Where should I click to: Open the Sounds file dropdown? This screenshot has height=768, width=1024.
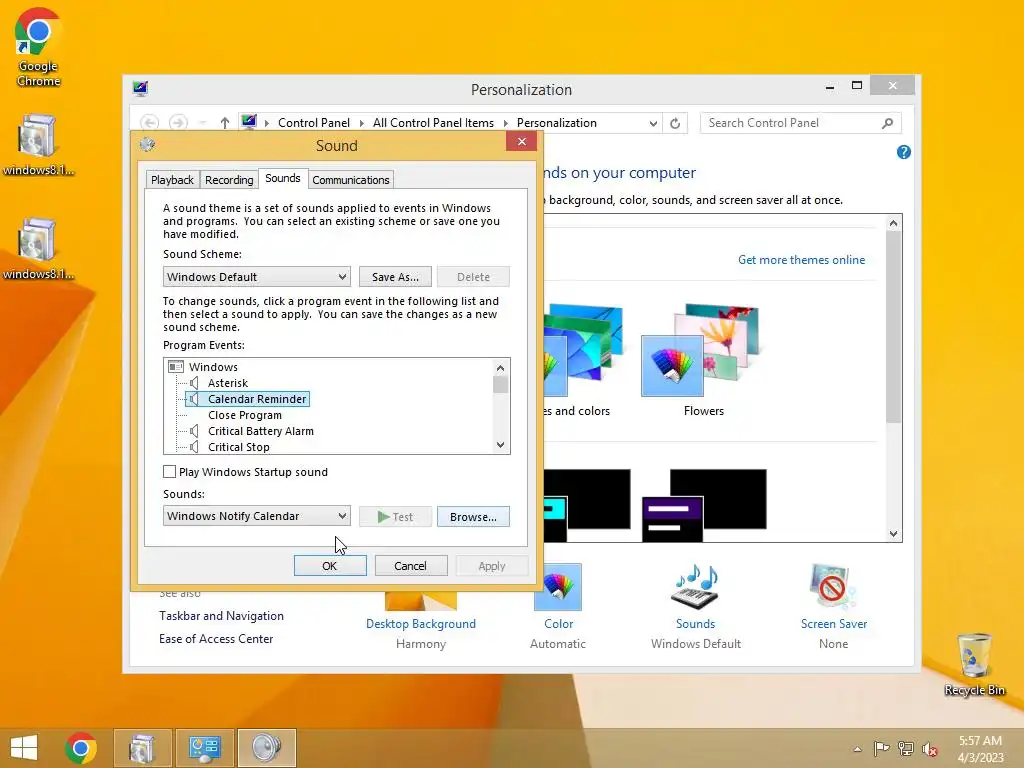click(x=257, y=516)
